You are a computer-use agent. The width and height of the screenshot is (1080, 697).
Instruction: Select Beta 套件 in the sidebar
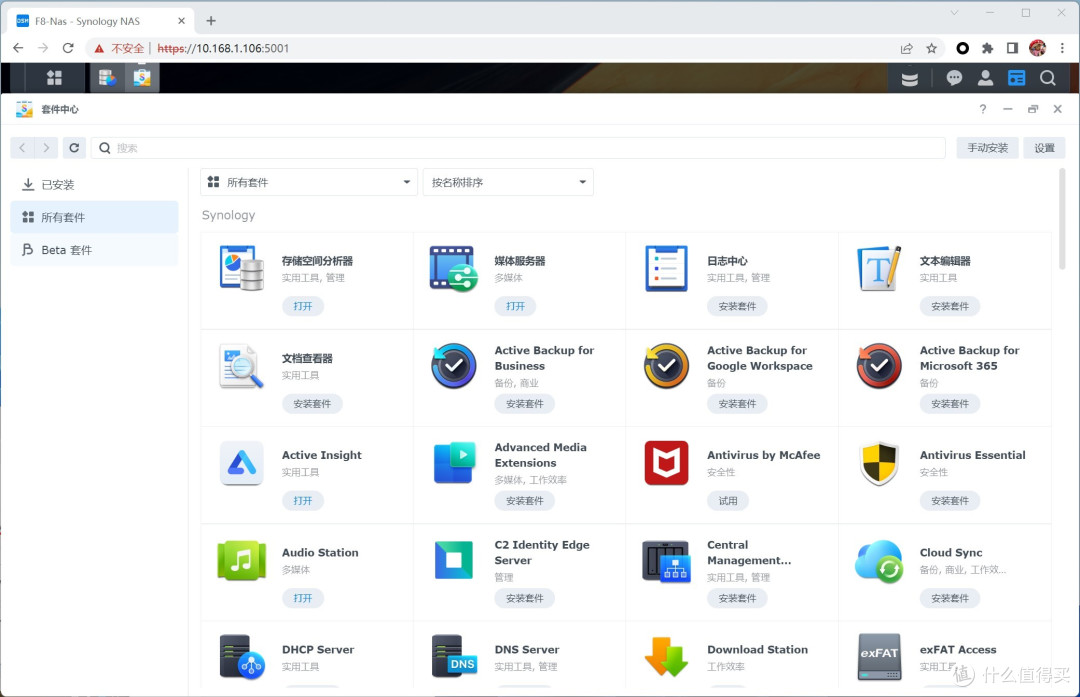tap(94, 250)
